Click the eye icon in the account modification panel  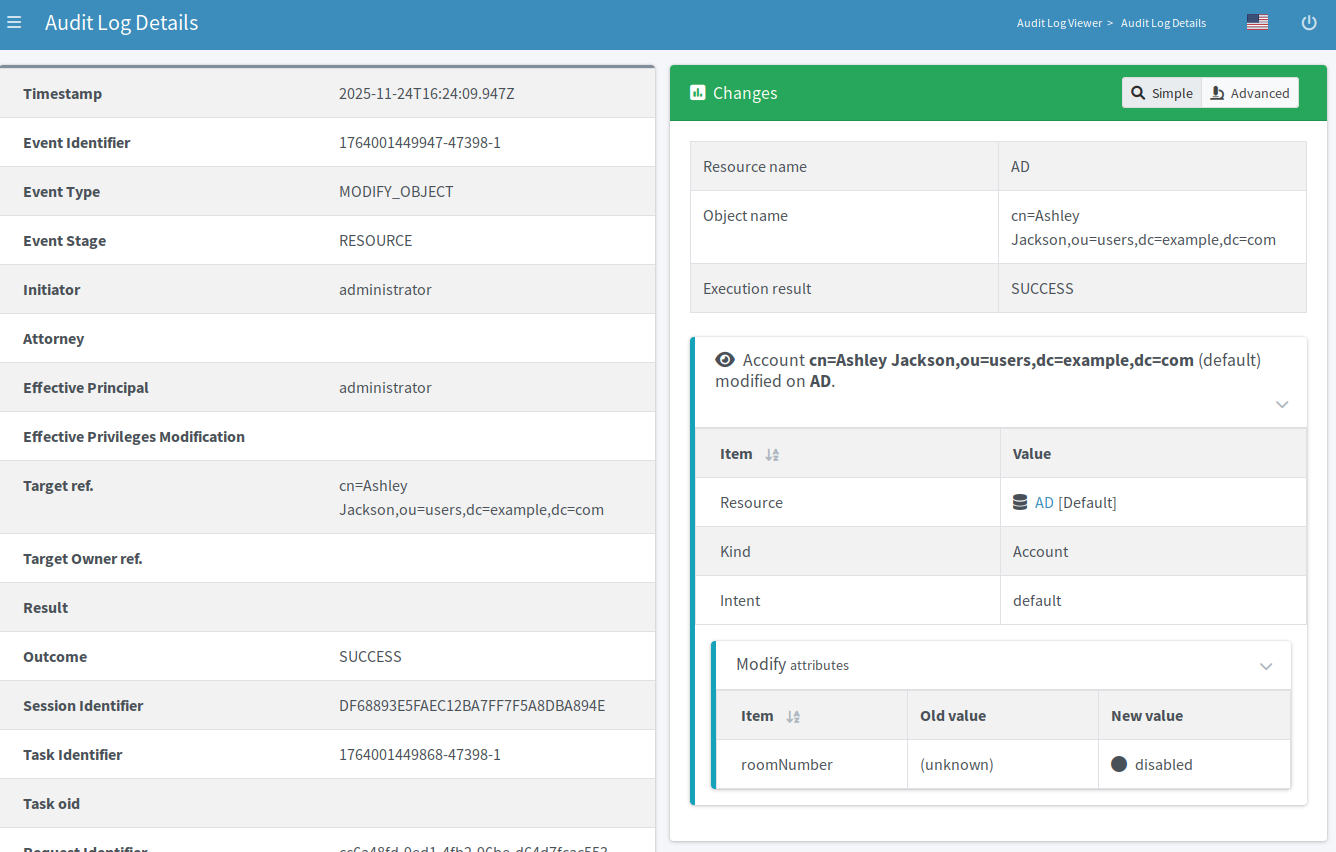(x=723, y=359)
